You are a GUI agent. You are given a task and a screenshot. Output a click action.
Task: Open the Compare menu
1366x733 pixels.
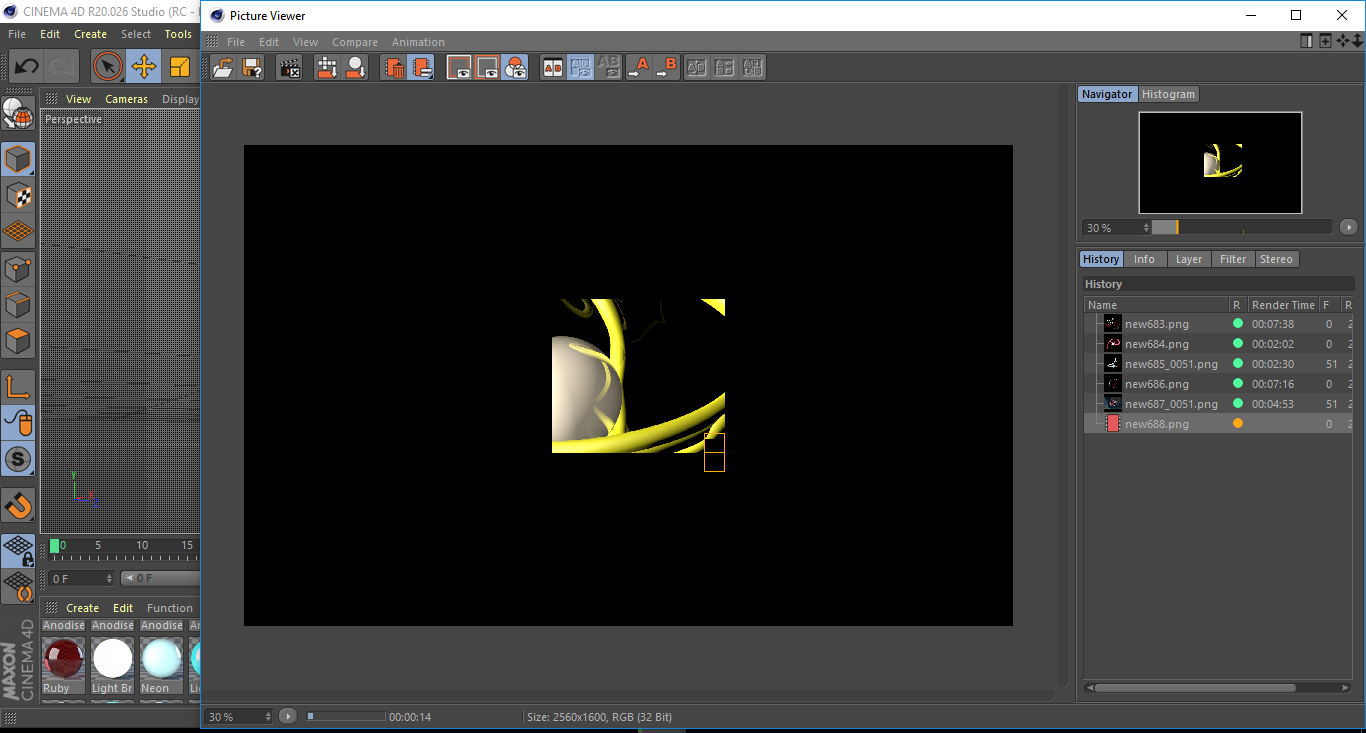[x=355, y=42]
